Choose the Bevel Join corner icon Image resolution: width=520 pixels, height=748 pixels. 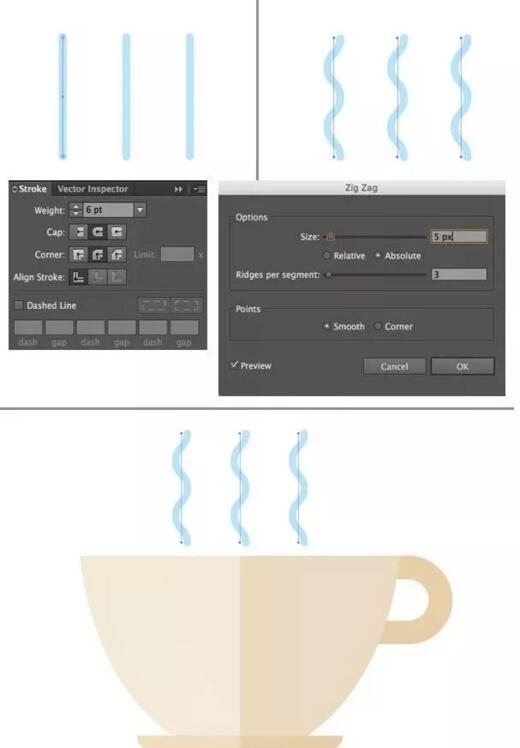click(117, 255)
